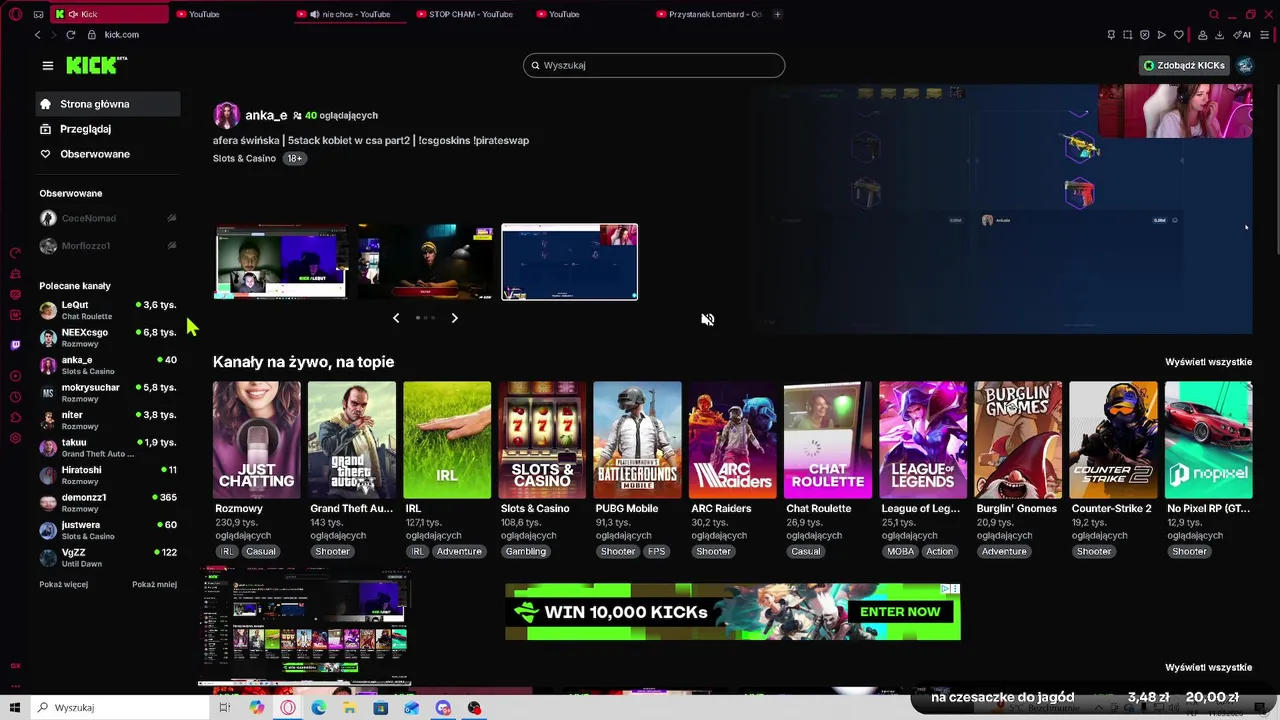1280x720 pixels.
Task: Open the AI assistant toolbar icon
Action: [1242, 35]
